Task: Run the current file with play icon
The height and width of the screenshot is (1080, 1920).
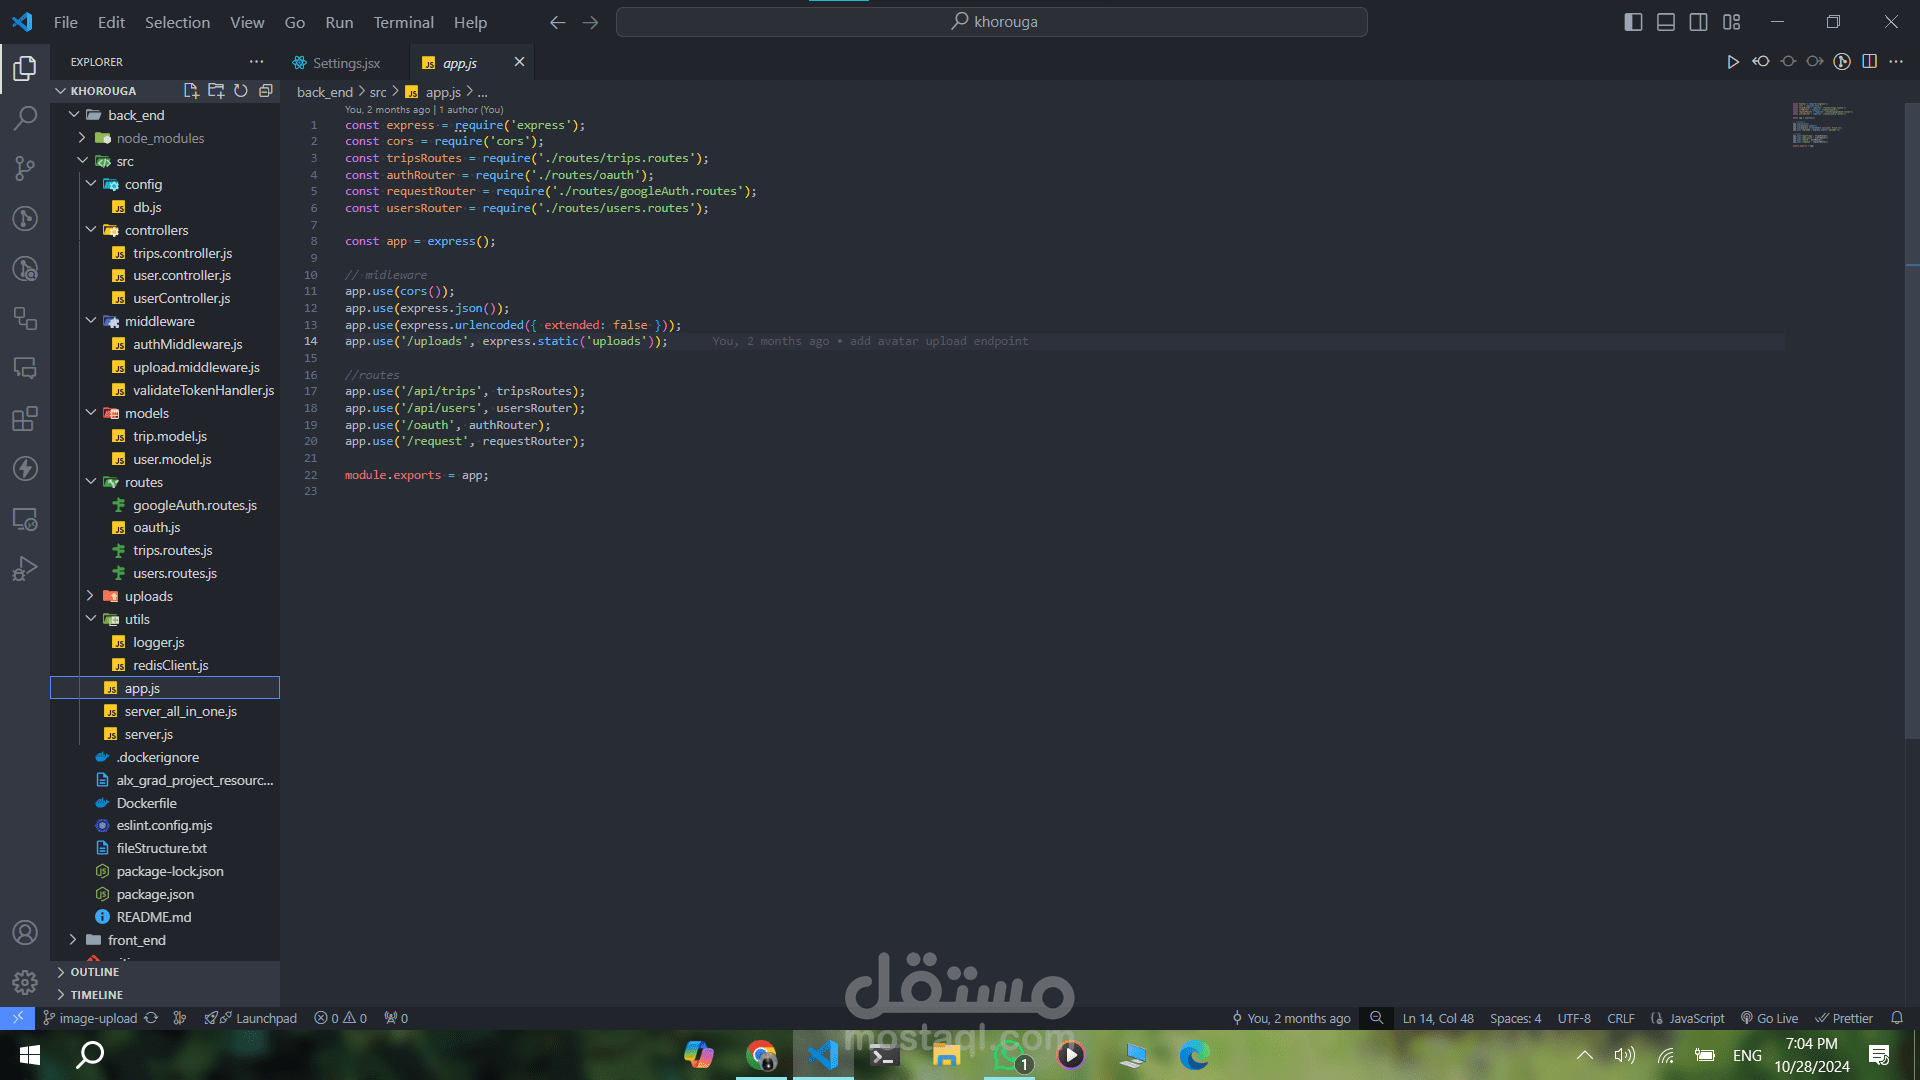Action: [1732, 62]
